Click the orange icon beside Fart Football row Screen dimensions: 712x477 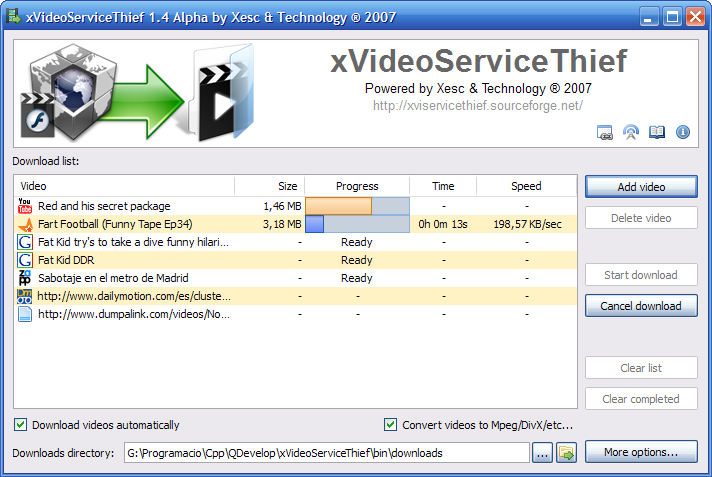click(25, 224)
